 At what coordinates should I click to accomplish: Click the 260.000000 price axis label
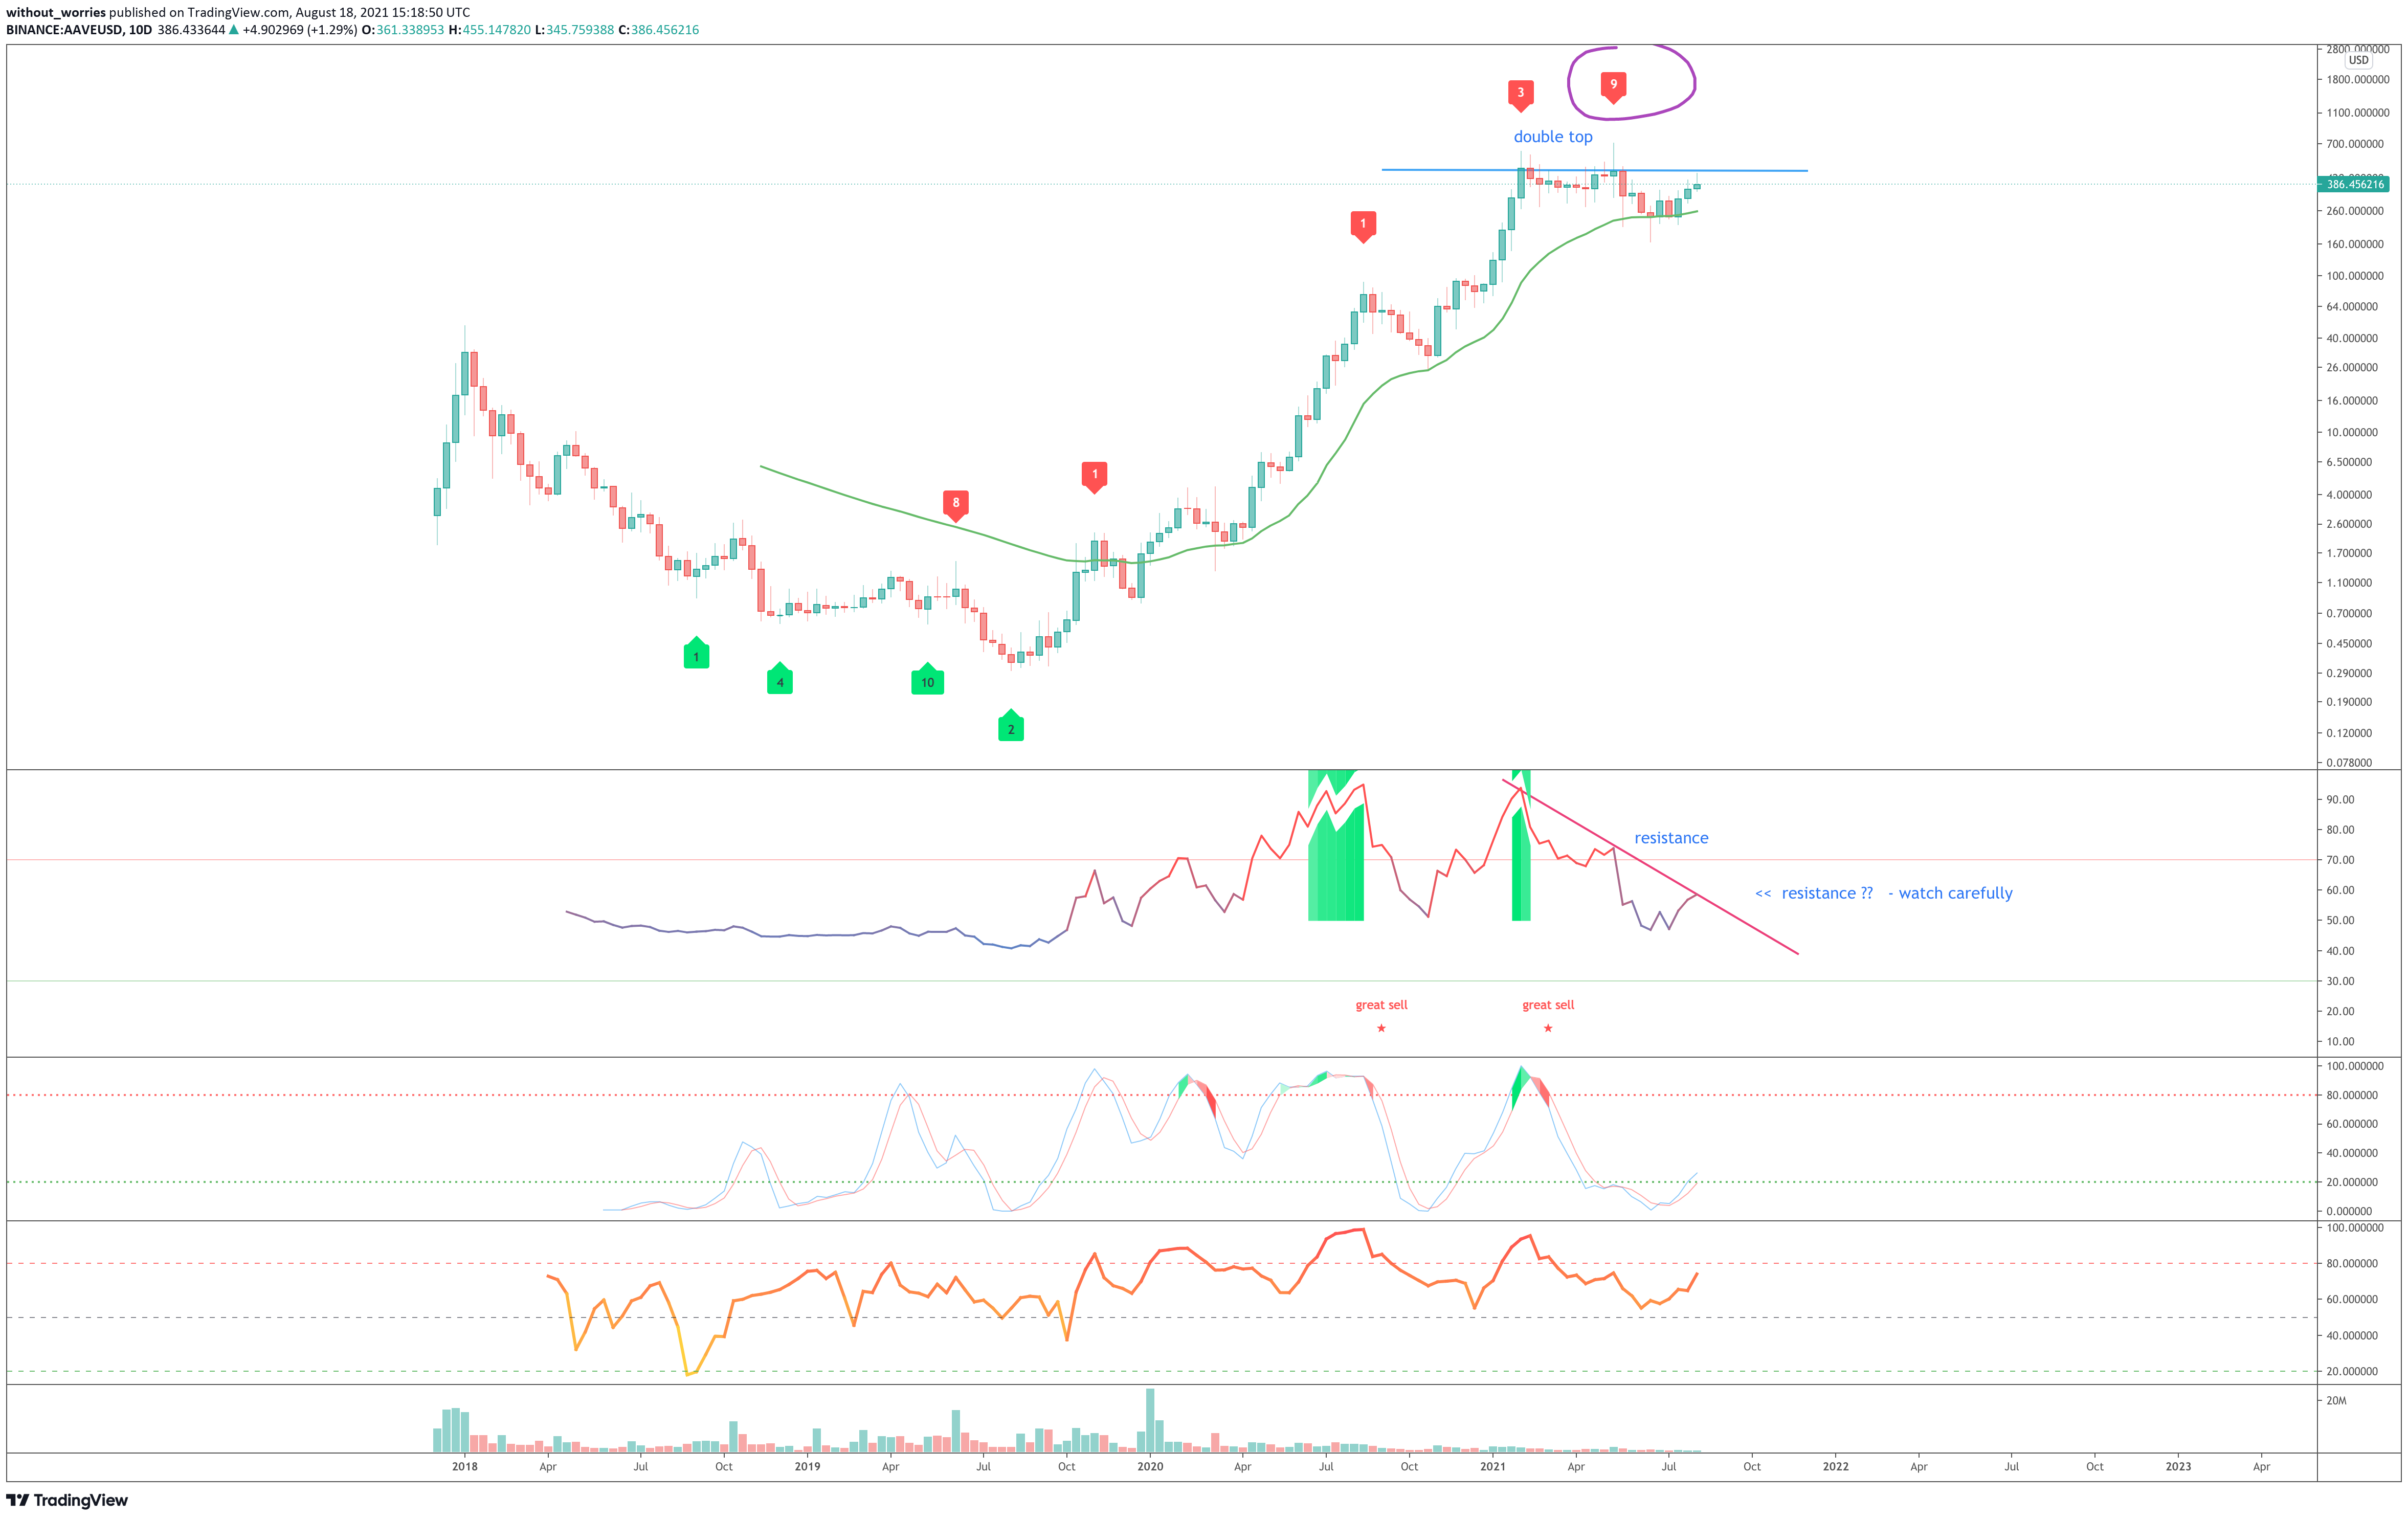point(2355,211)
